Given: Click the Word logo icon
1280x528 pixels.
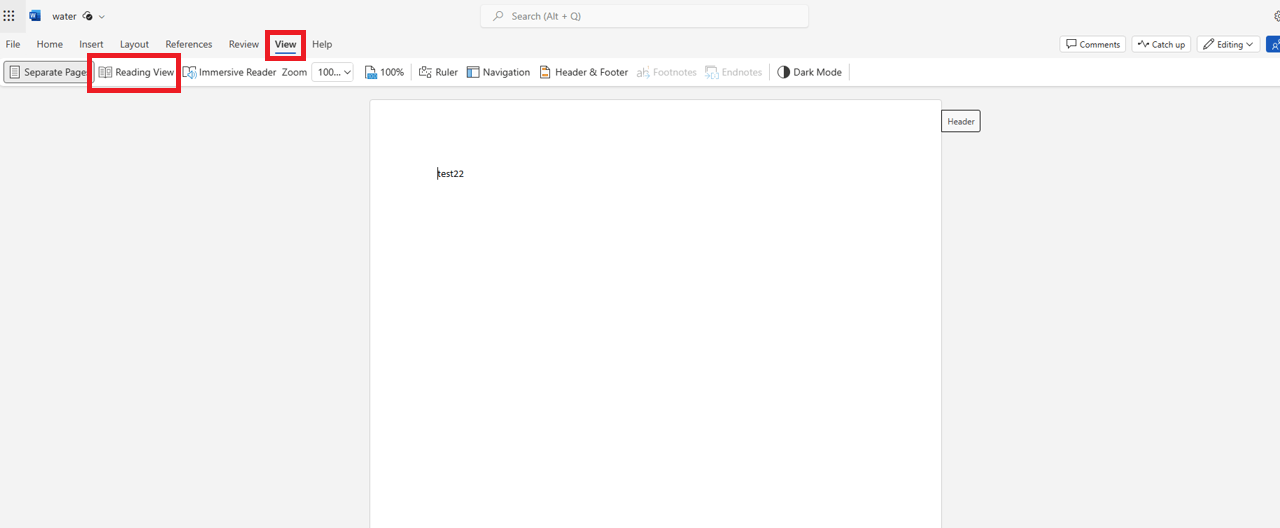Looking at the screenshot, I should 35,16.
